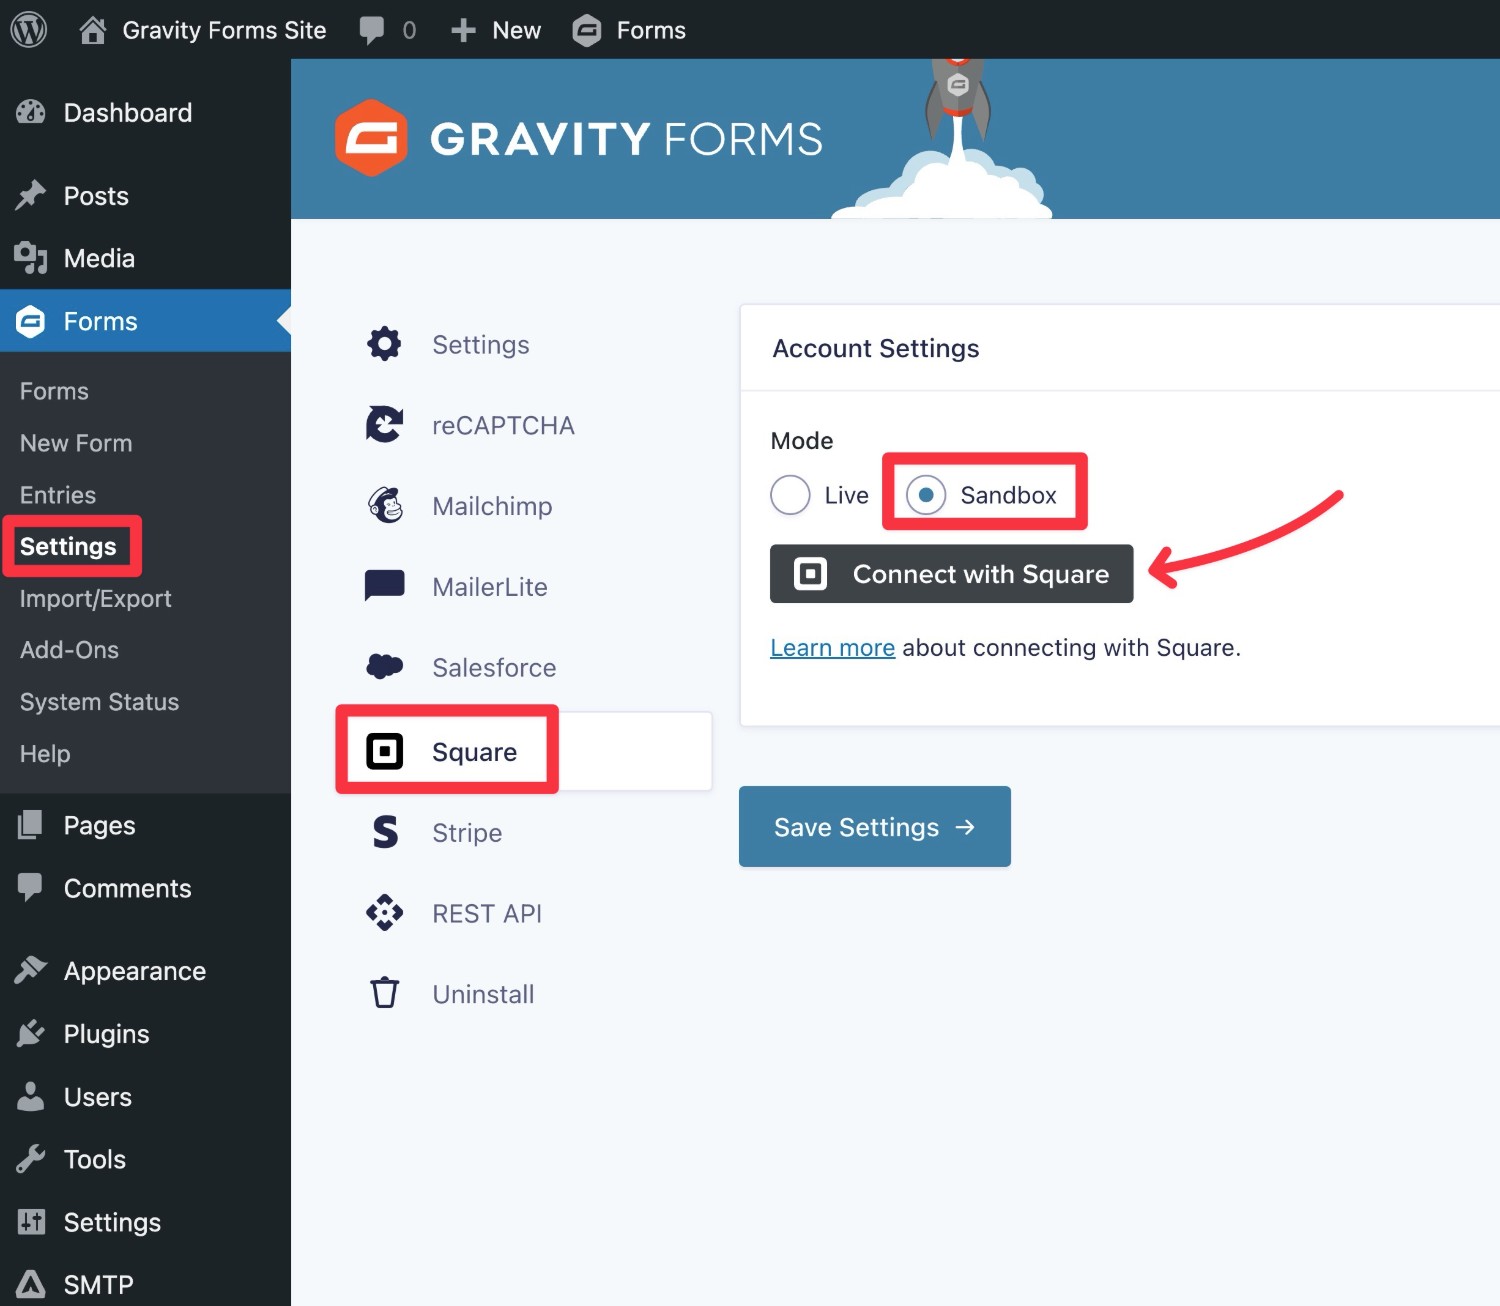This screenshot has width=1500, height=1306.
Task: Click the Tools wrench icon
Action: point(31,1159)
